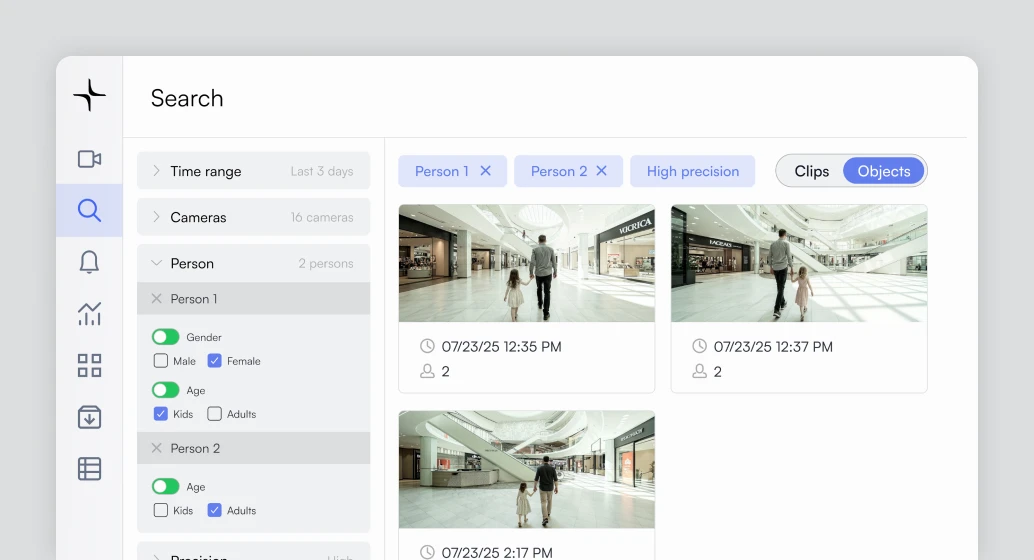Open the 12:35 PM mall thumbnail
1034x560 pixels.
pyautogui.click(x=527, y=263)
